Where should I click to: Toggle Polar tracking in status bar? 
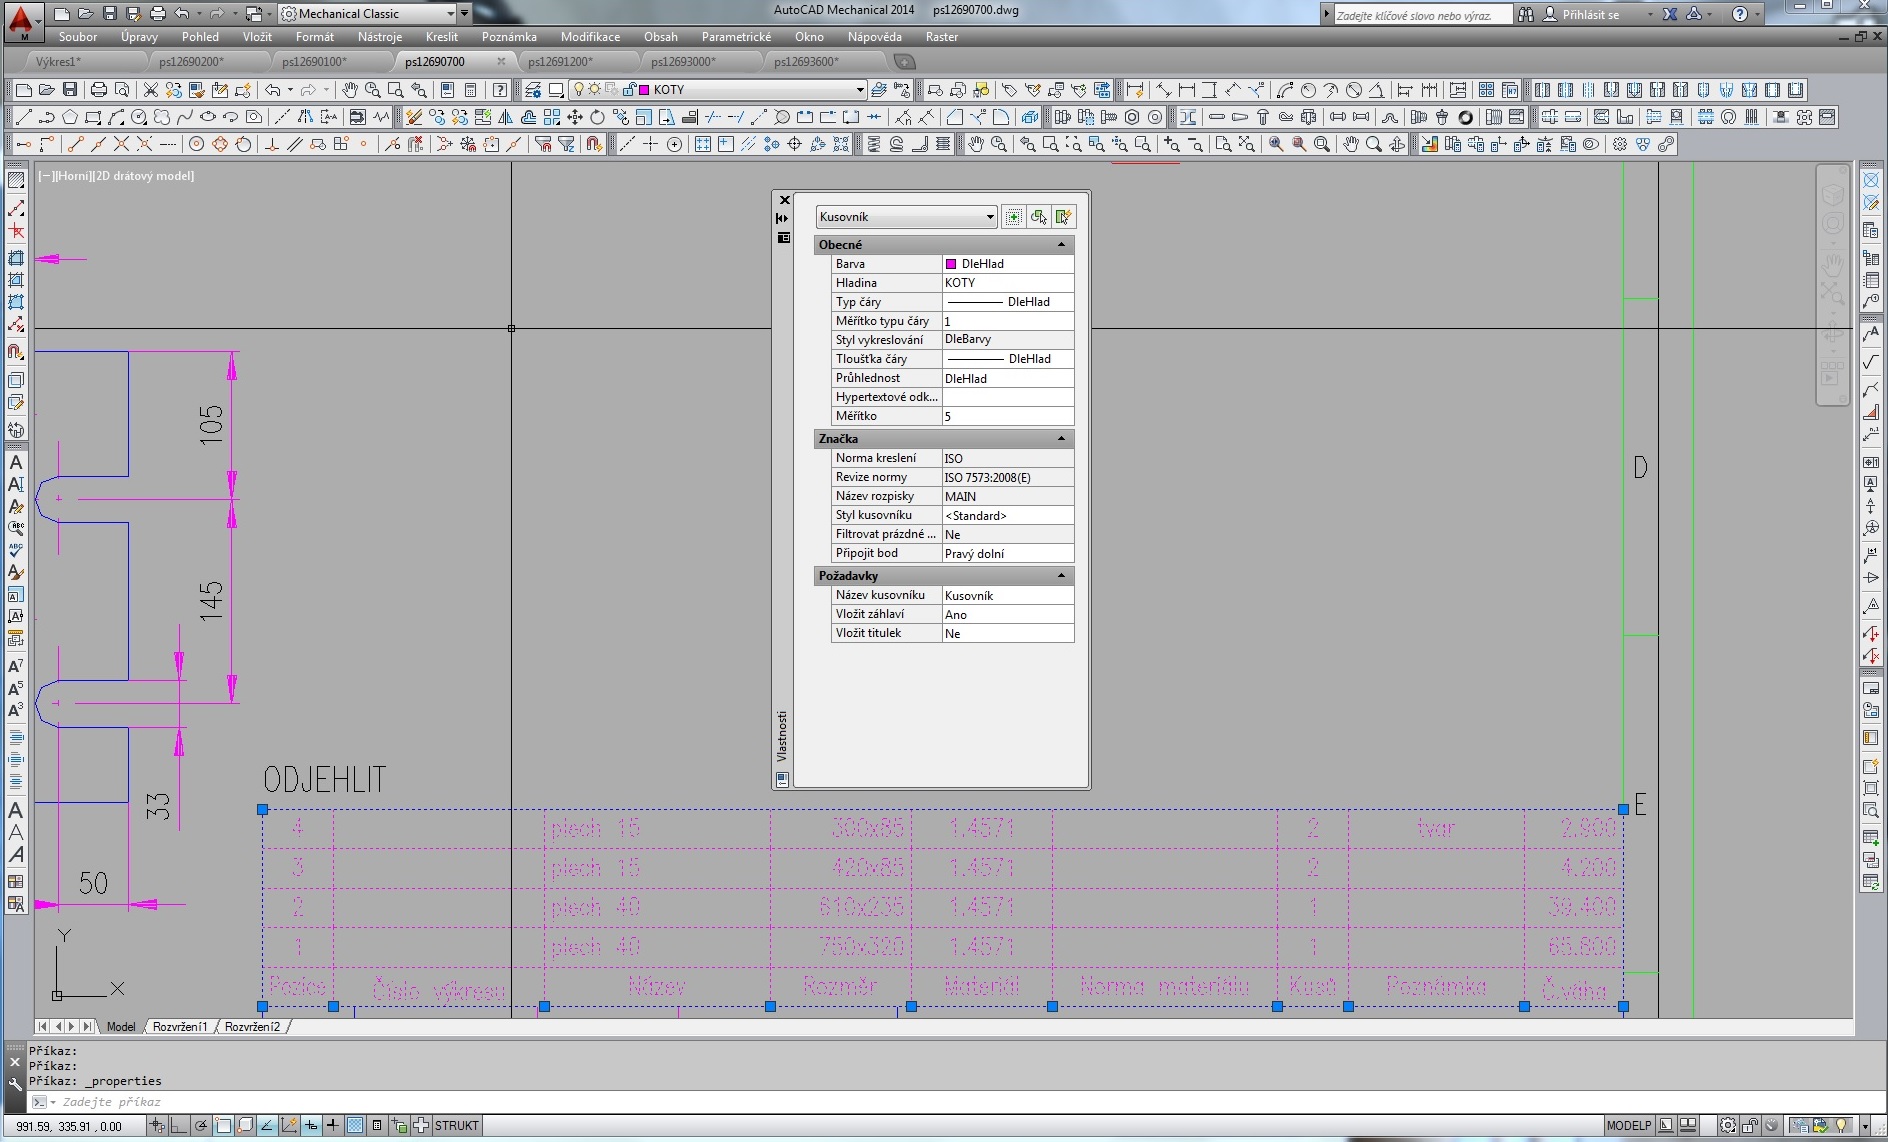201,1126
